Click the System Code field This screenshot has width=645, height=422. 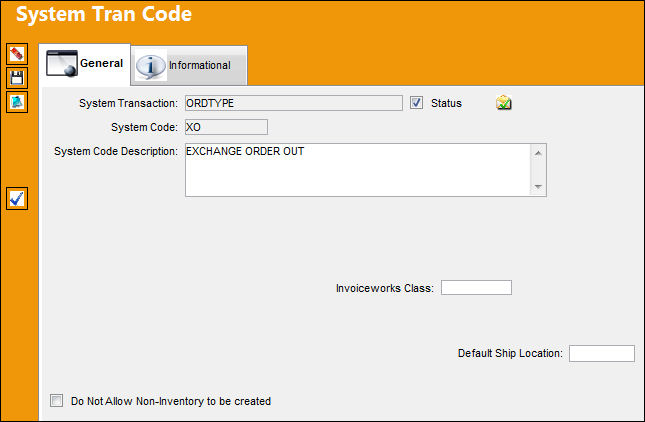[226, 127]
